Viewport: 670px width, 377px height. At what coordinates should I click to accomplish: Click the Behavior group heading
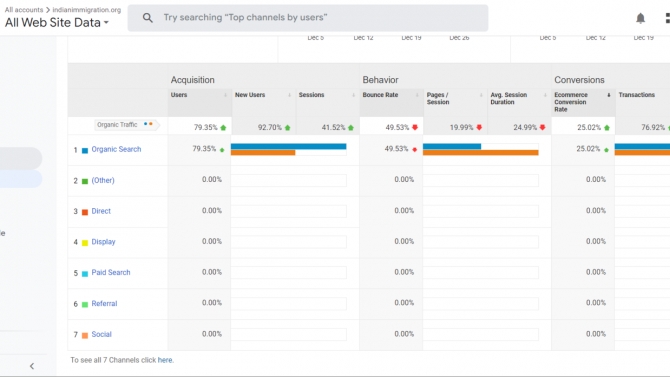point(380,80)
